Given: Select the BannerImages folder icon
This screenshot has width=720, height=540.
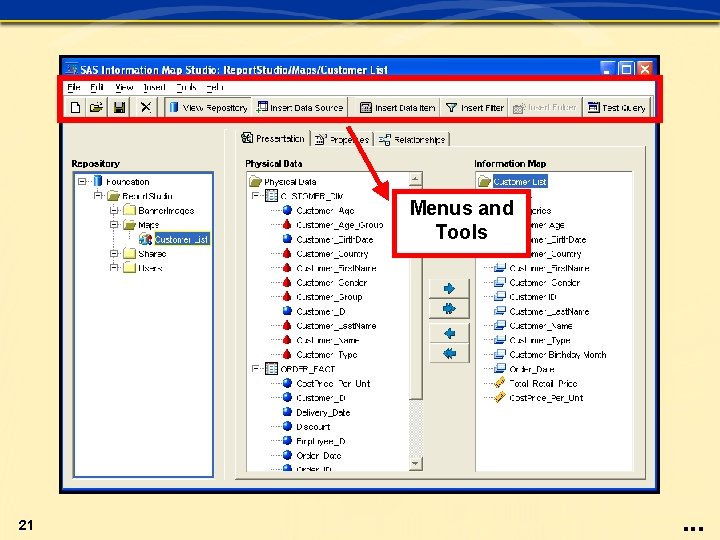Looking at the screenshot, I should tap(130, 210).
